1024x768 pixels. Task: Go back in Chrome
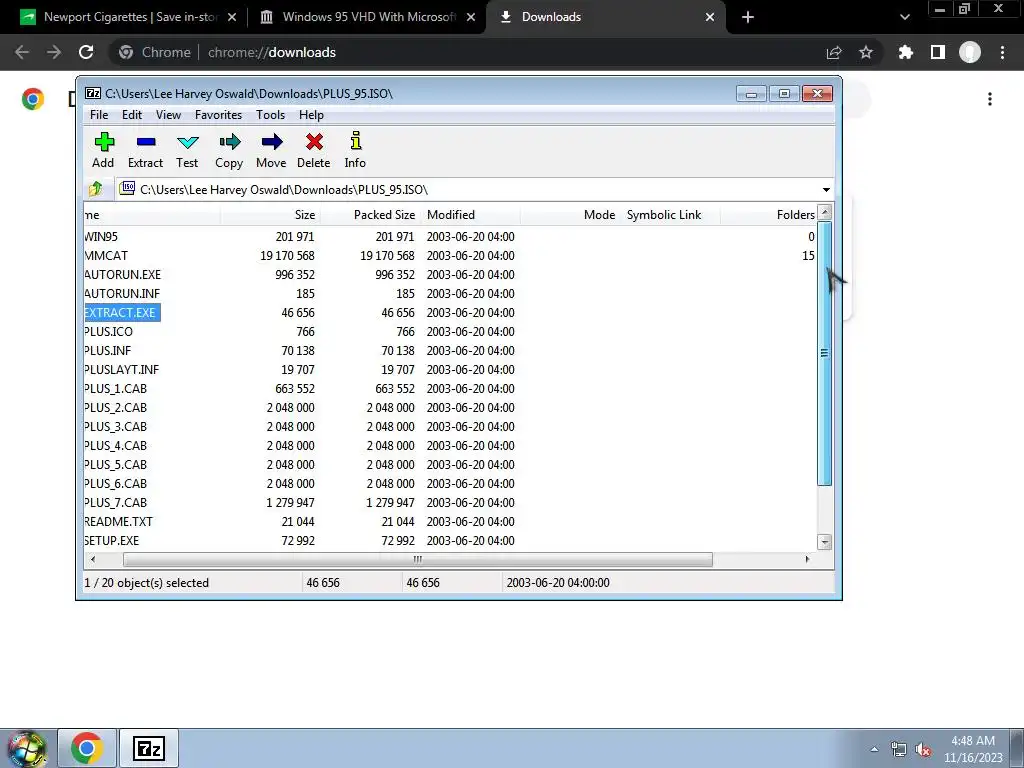pos(22,52)
